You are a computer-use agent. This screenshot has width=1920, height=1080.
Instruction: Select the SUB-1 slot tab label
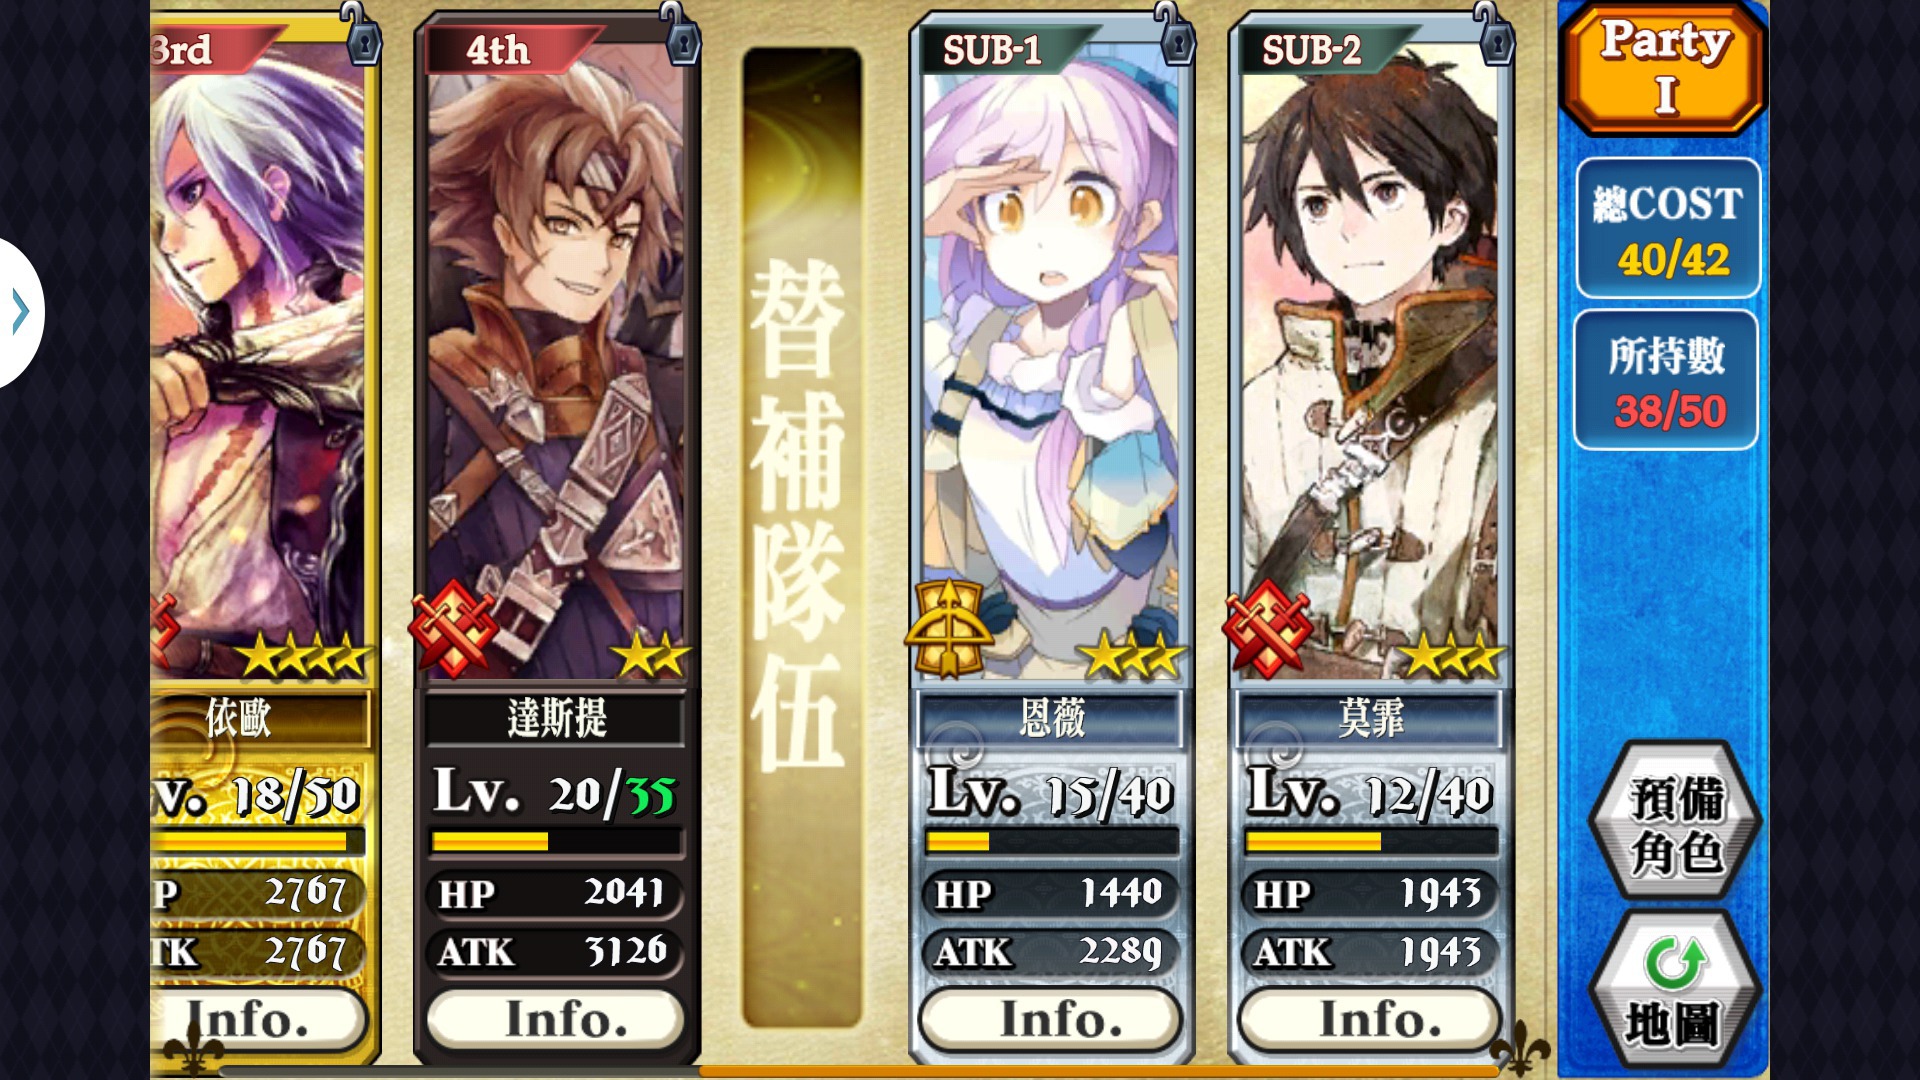click(992, 49)
